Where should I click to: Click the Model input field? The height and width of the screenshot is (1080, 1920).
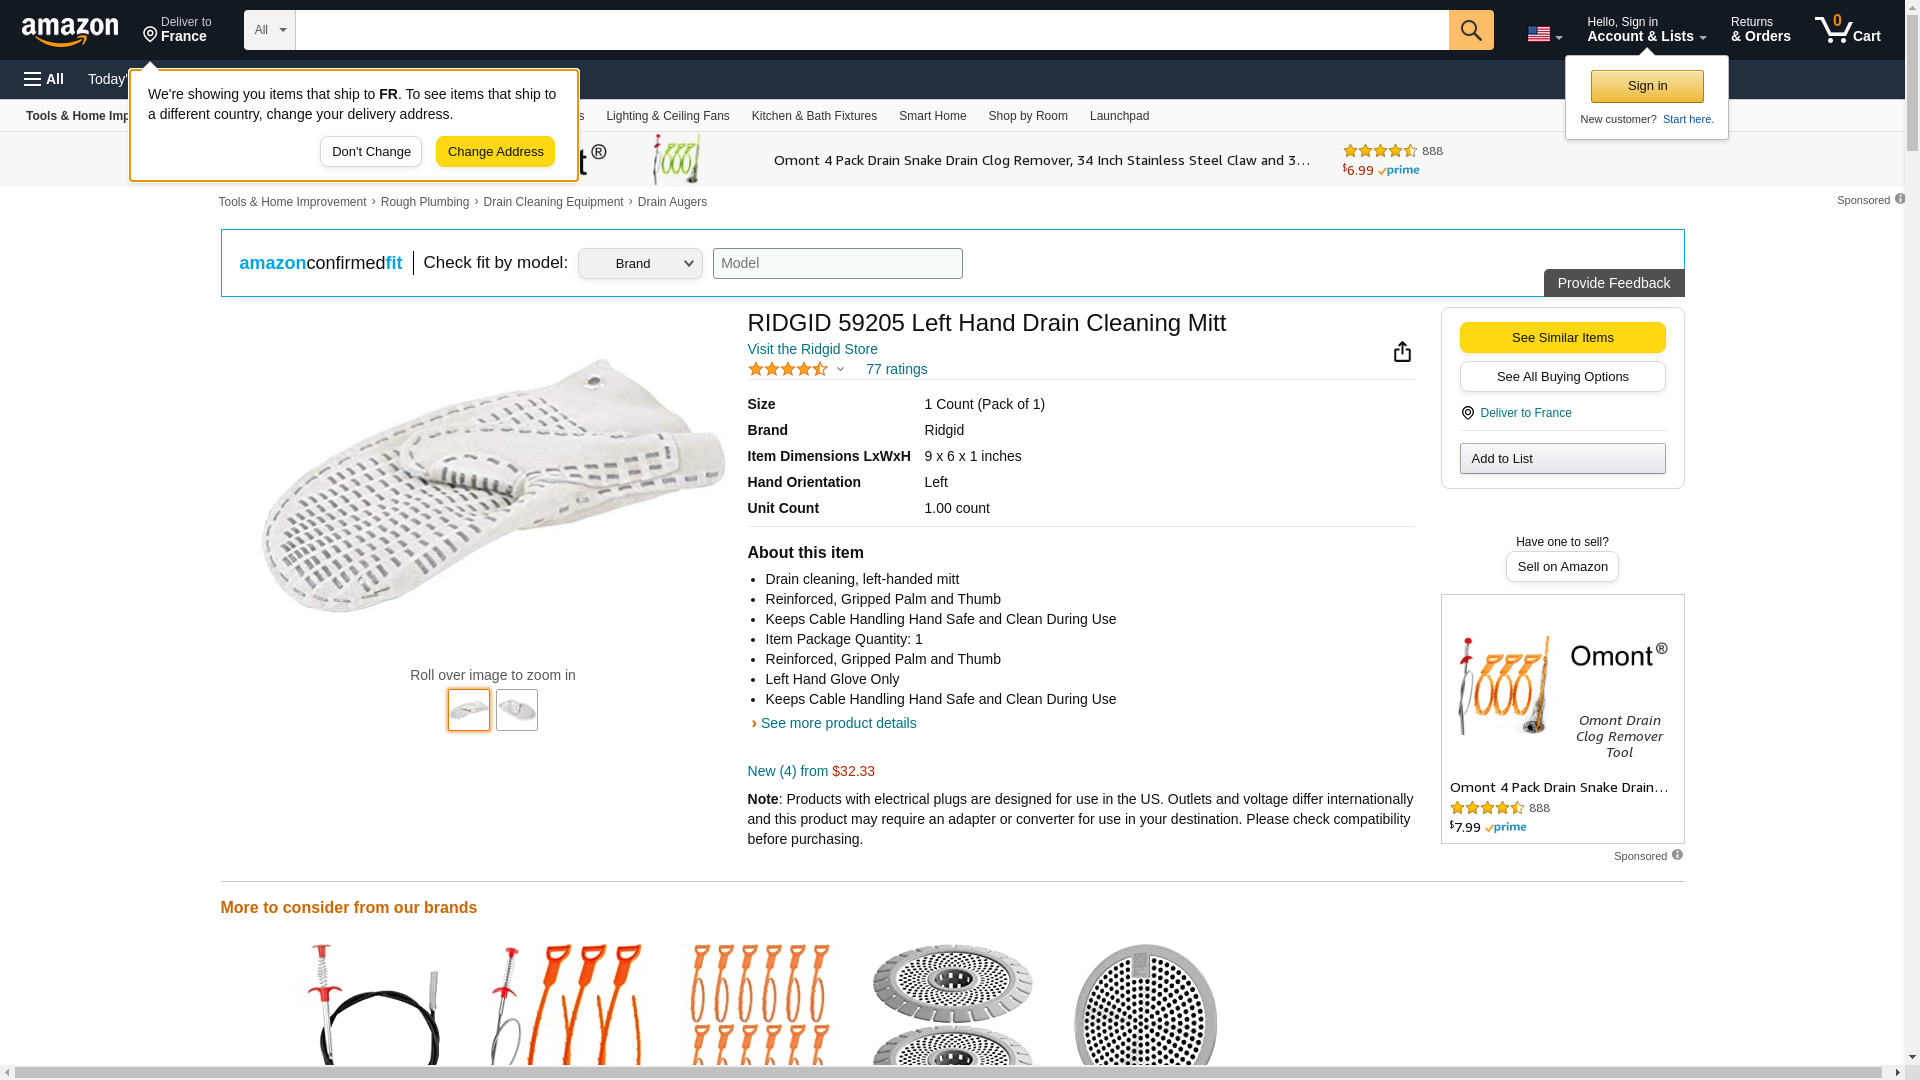pyautogui.click(x=837, y=263)
